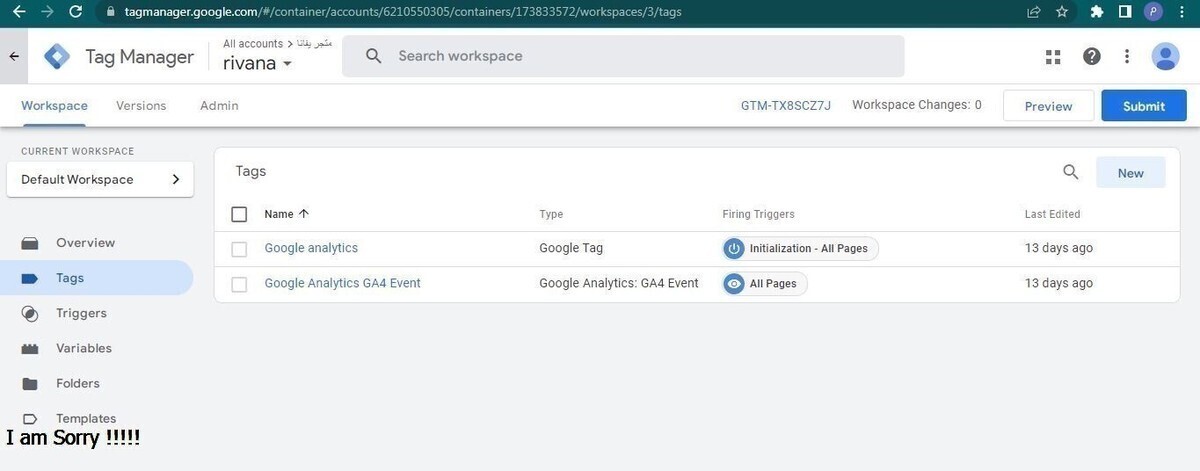The width and height of the screenshot is (1200, 471).
Task: Click the Search workspace input field
Action: click(x=640, y=57)
